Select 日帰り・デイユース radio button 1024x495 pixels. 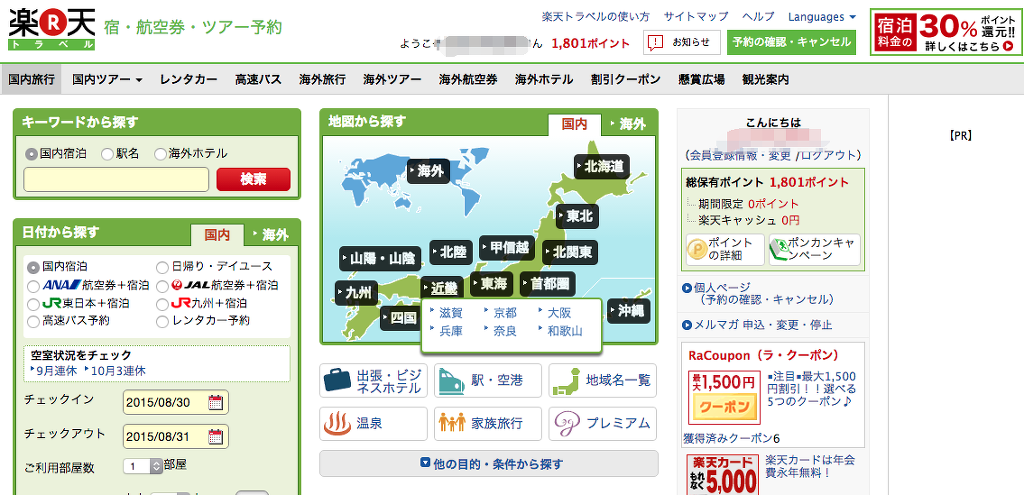pos(162,267)
